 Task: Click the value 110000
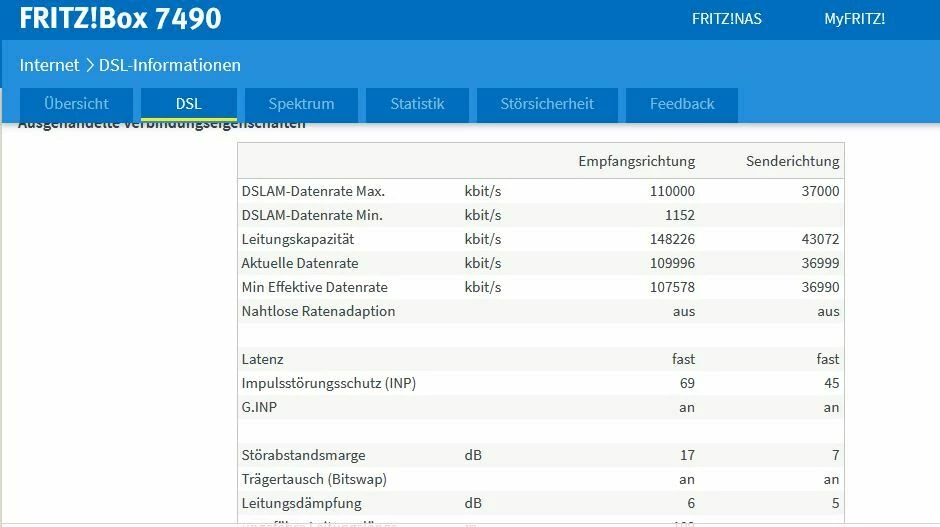click(672, 191)
